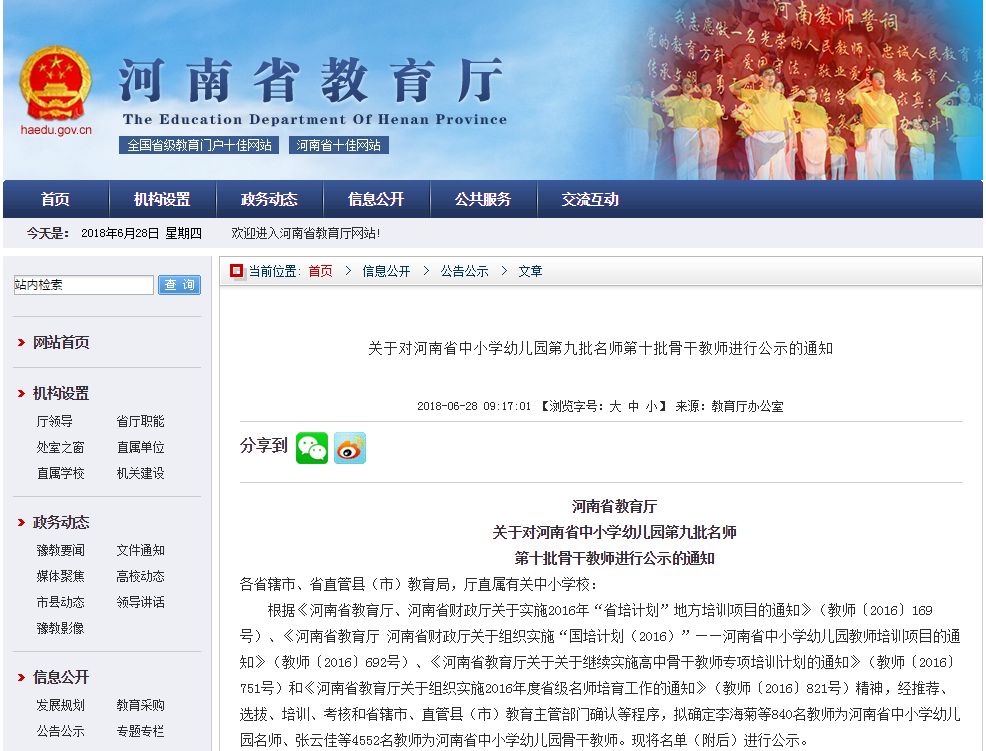Open the 教育采购 sidebar link
Image resolution: width=986 pixels, height=751 pixels.
tap(139, 705)
